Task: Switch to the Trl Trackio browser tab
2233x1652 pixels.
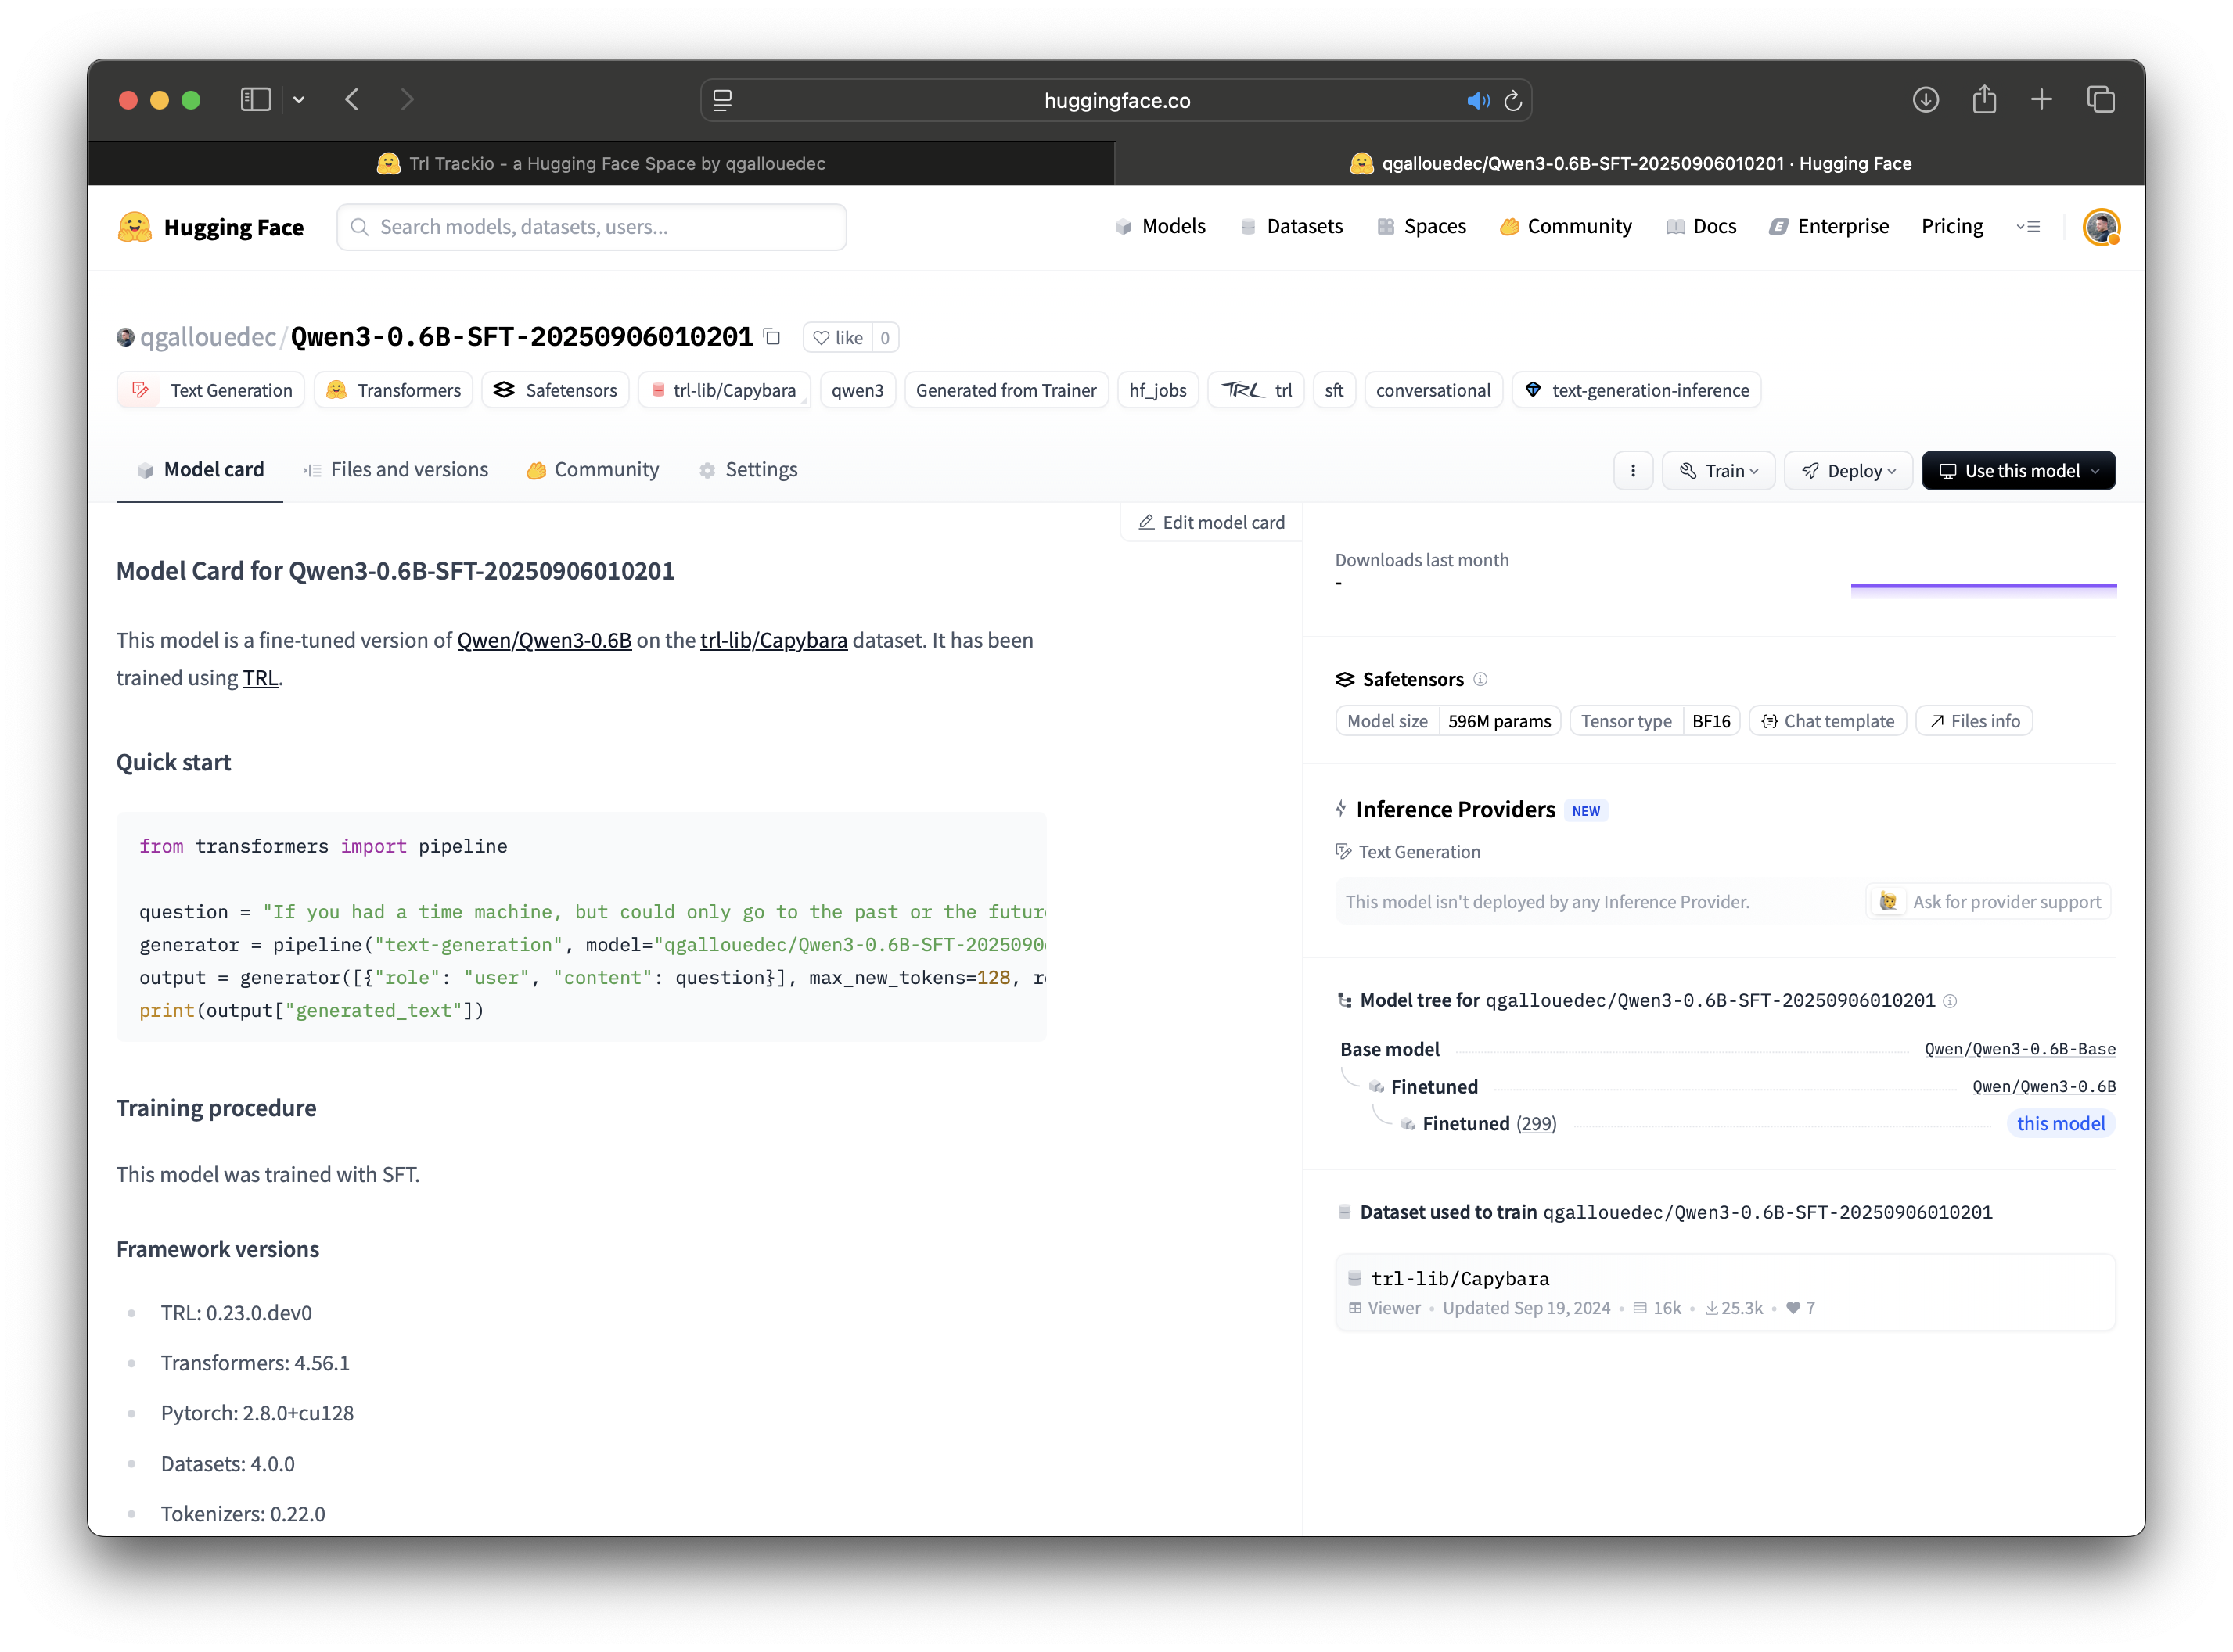Action: pos(601,164)
